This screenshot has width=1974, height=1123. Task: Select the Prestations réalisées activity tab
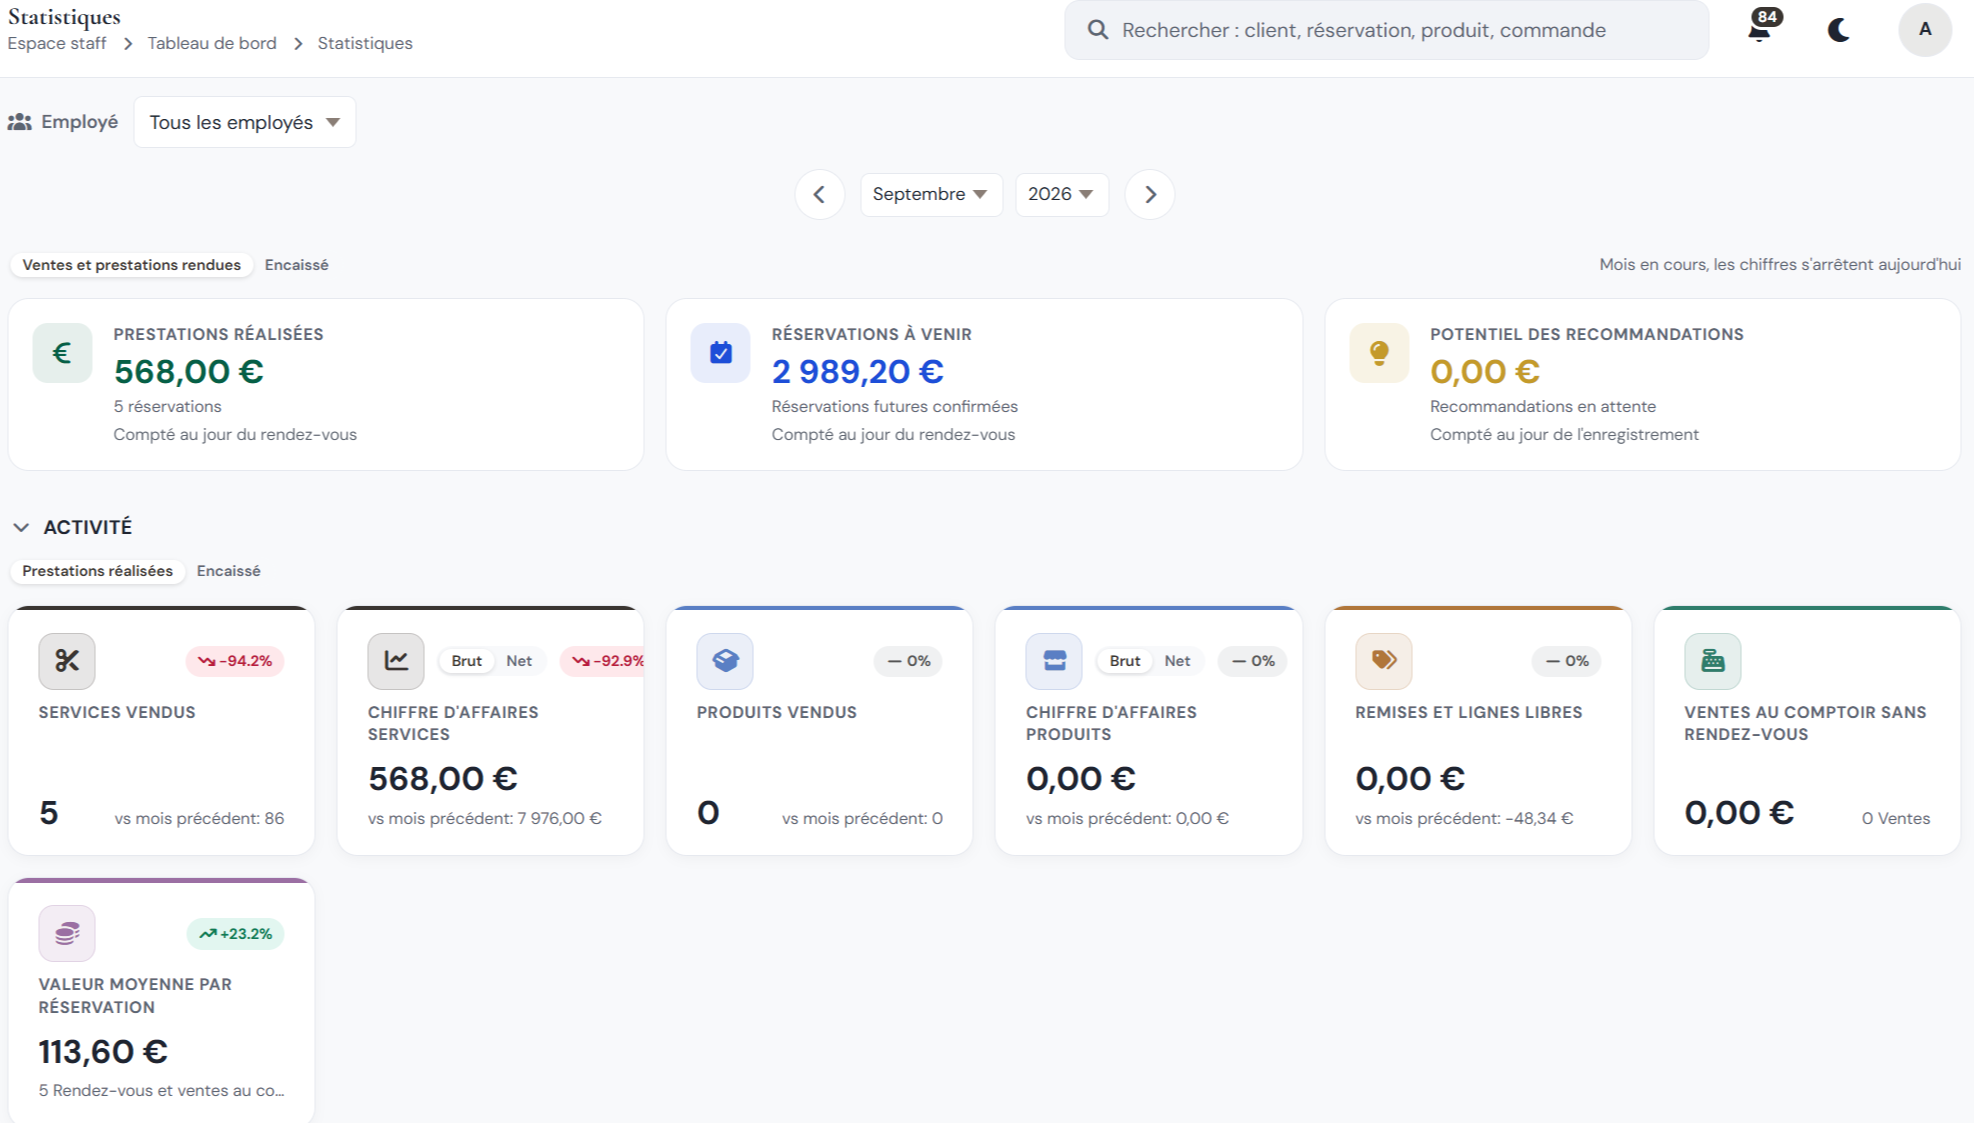tap(98, 571)
